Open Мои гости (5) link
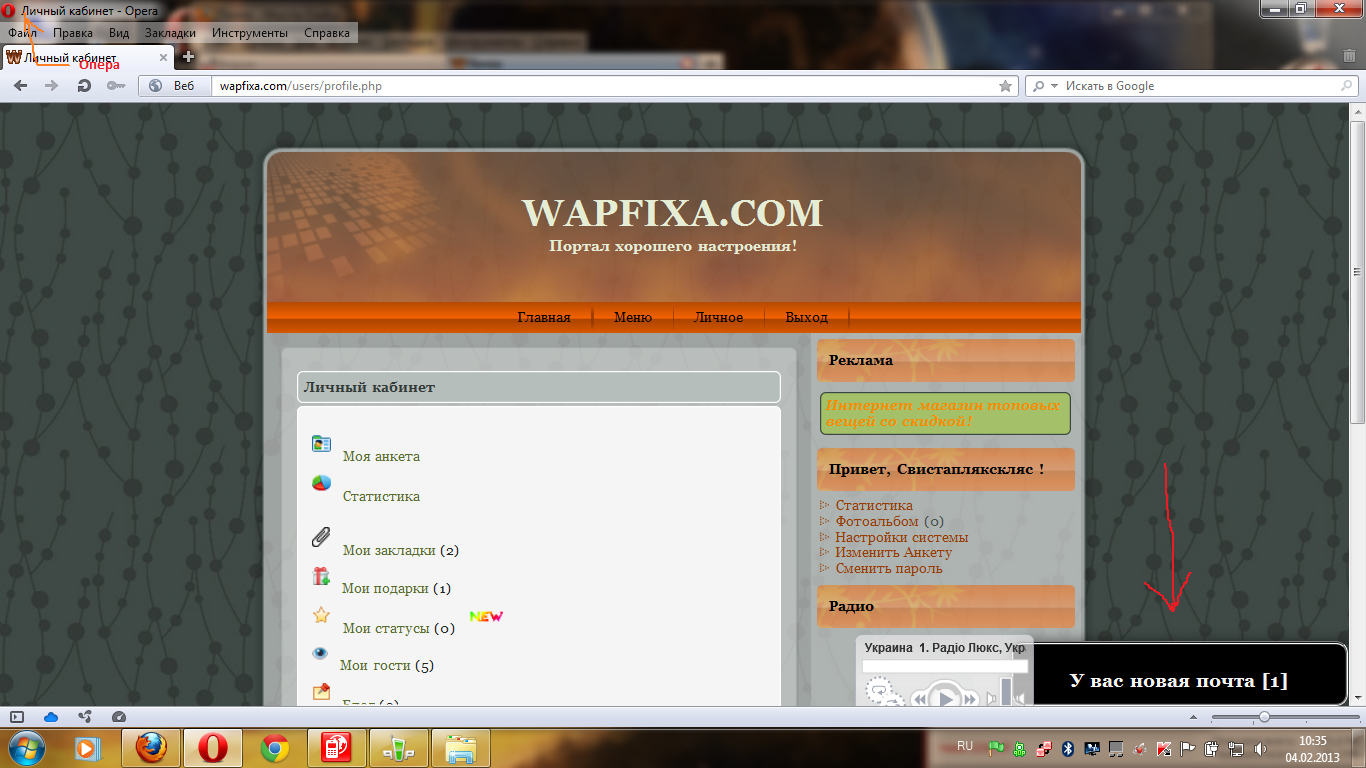 point(387,665)
